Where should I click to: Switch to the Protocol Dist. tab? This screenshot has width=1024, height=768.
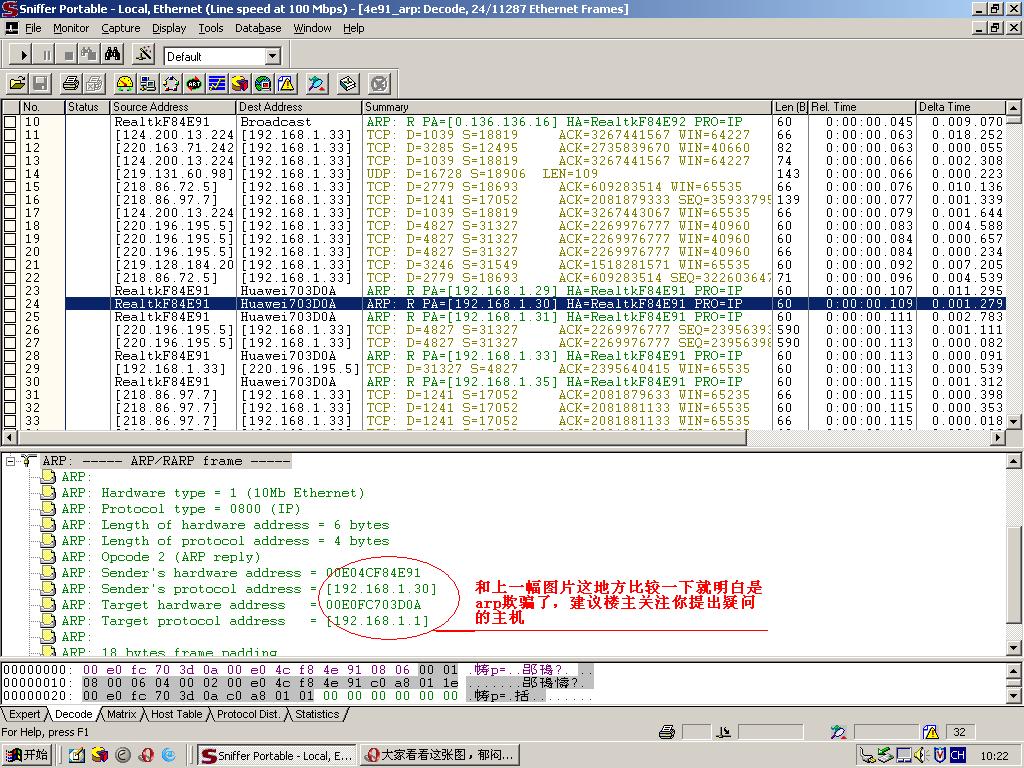coord(248,714)
